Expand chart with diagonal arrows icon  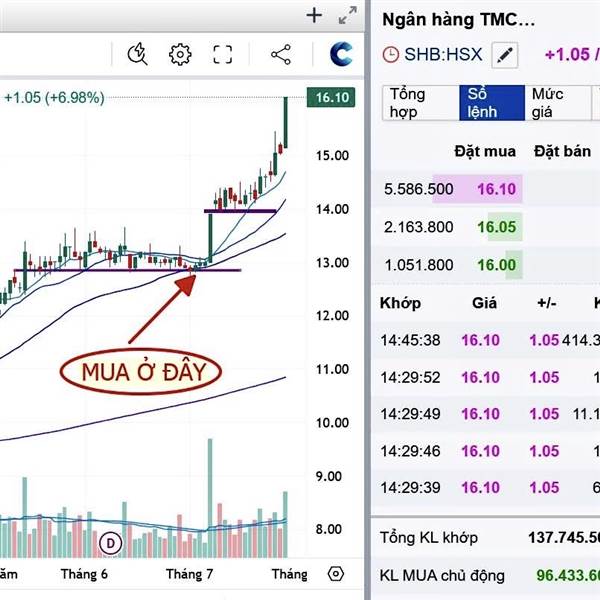[347, 15]
